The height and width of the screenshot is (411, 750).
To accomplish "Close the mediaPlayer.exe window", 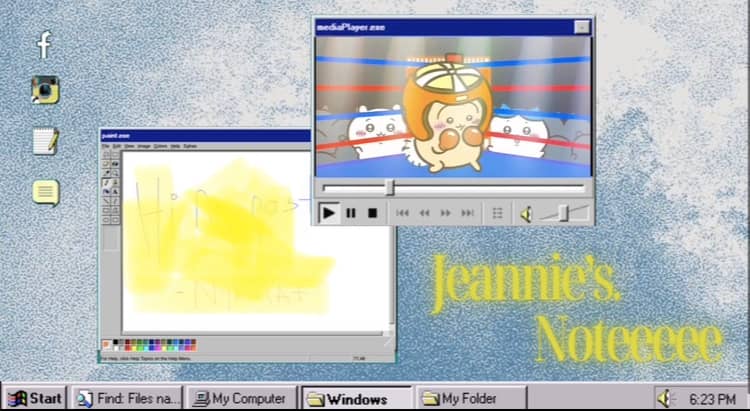I will coord(582,27).
